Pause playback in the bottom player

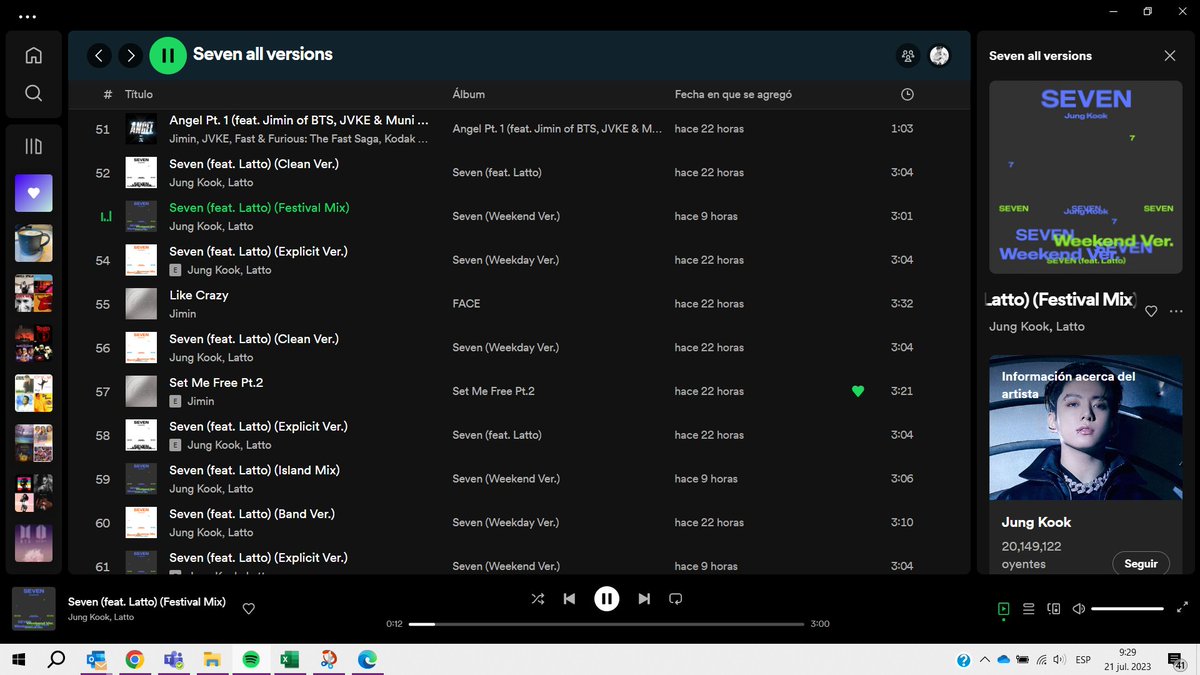tap(606, 599)
